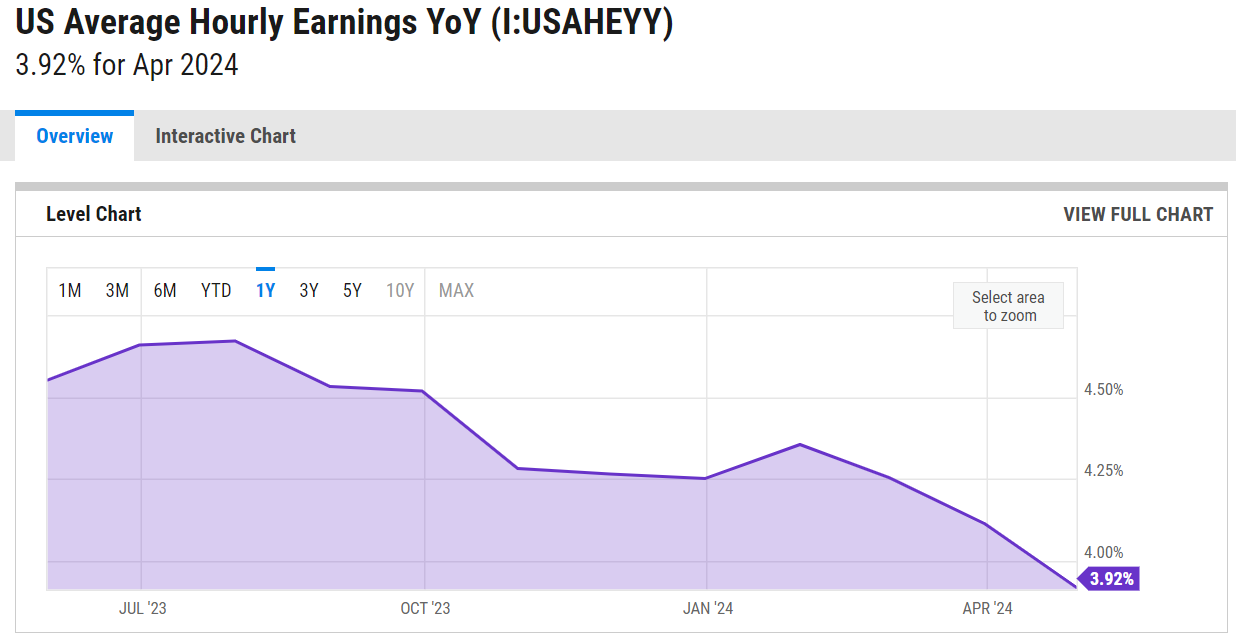1236x641 pixels.
Task: Choose the 6M range option
Action: 165,291
